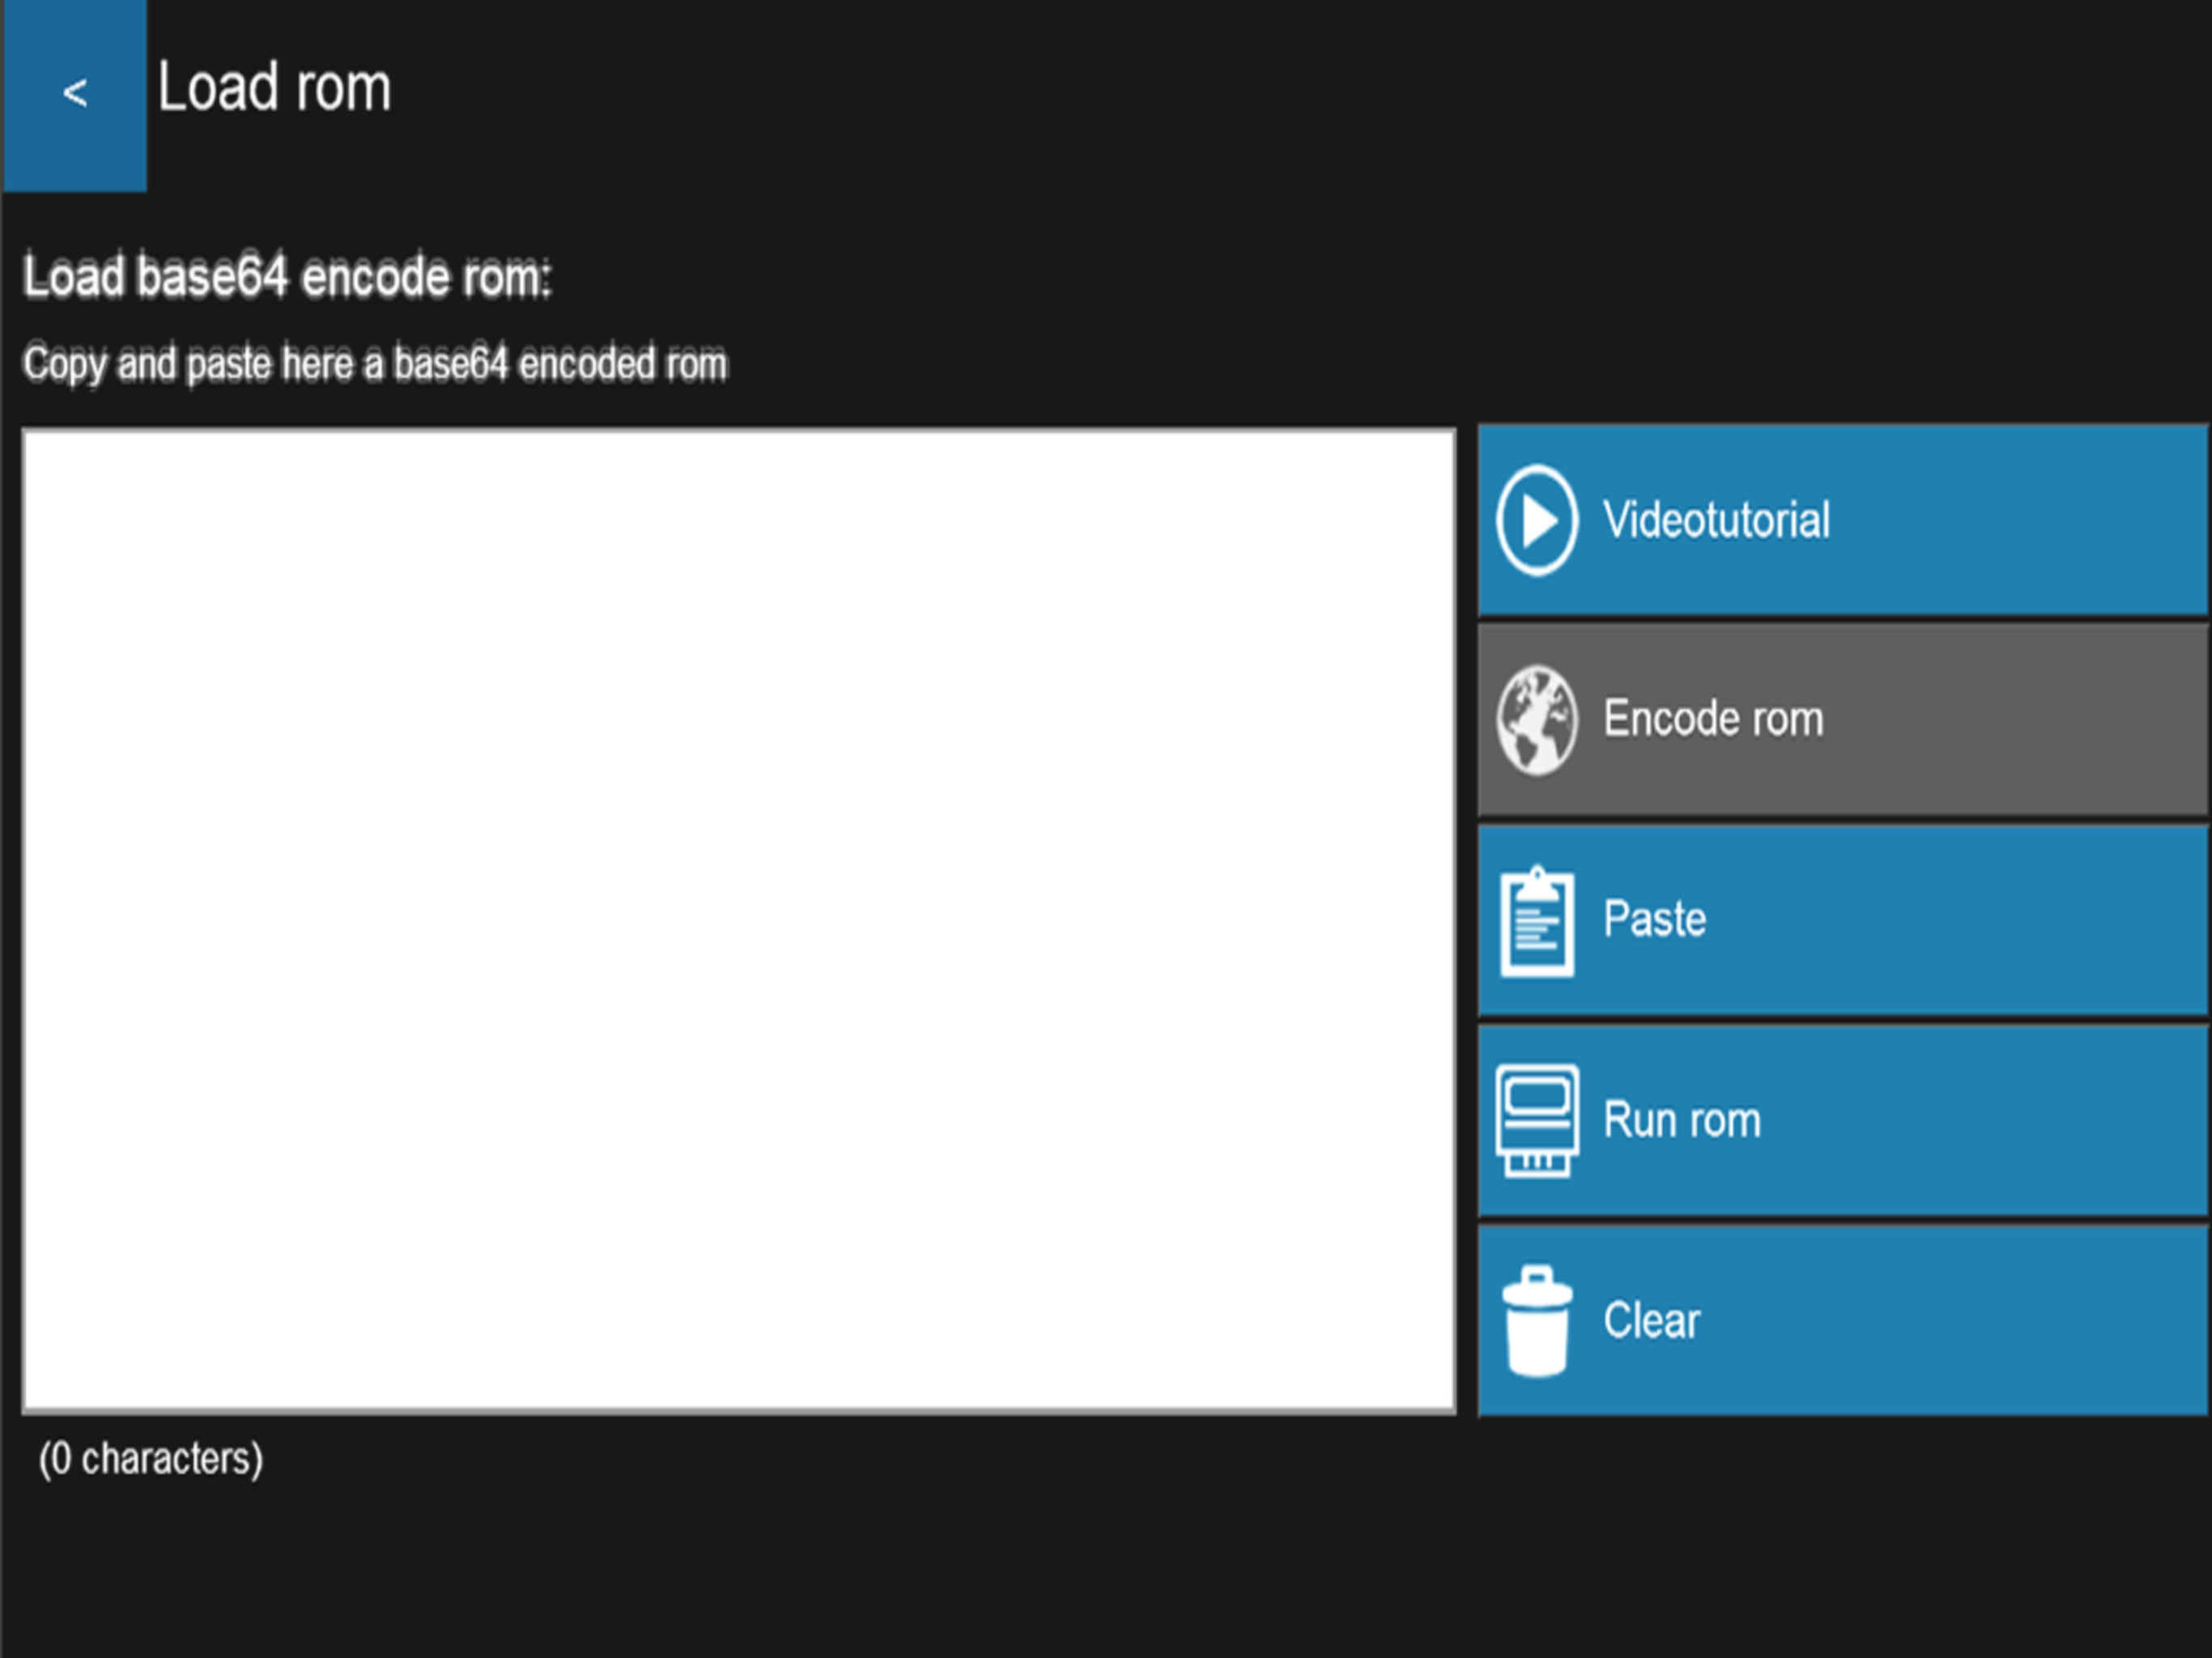Click the blue Run rom tile's empty right side
The height and width of the screenshot is (1658, 2212).
point(2020,1120)
